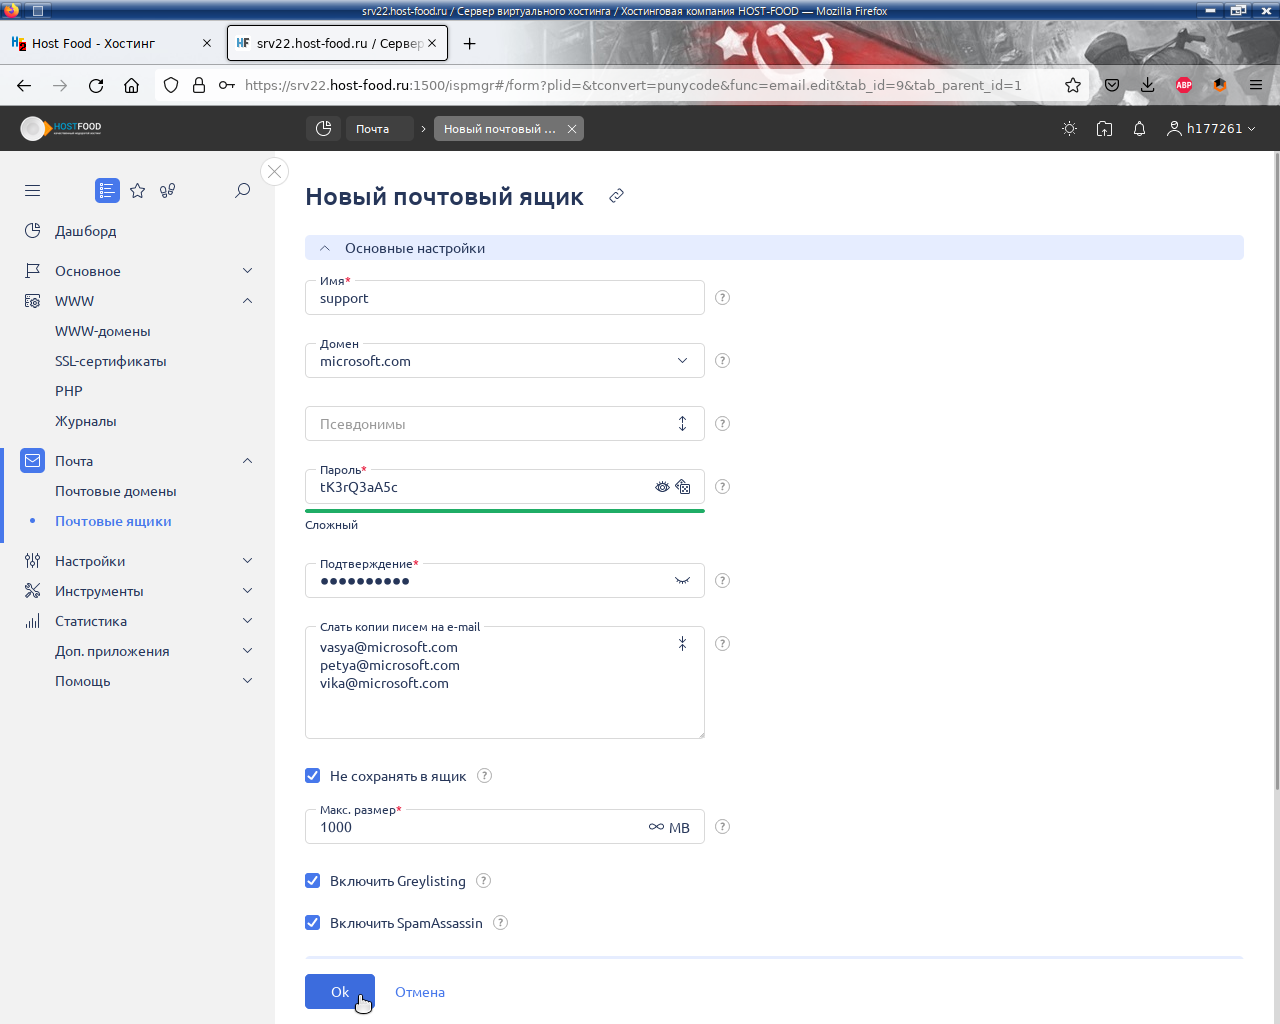
Task: Collapse Основные настройки section
Action: point(325,248)
